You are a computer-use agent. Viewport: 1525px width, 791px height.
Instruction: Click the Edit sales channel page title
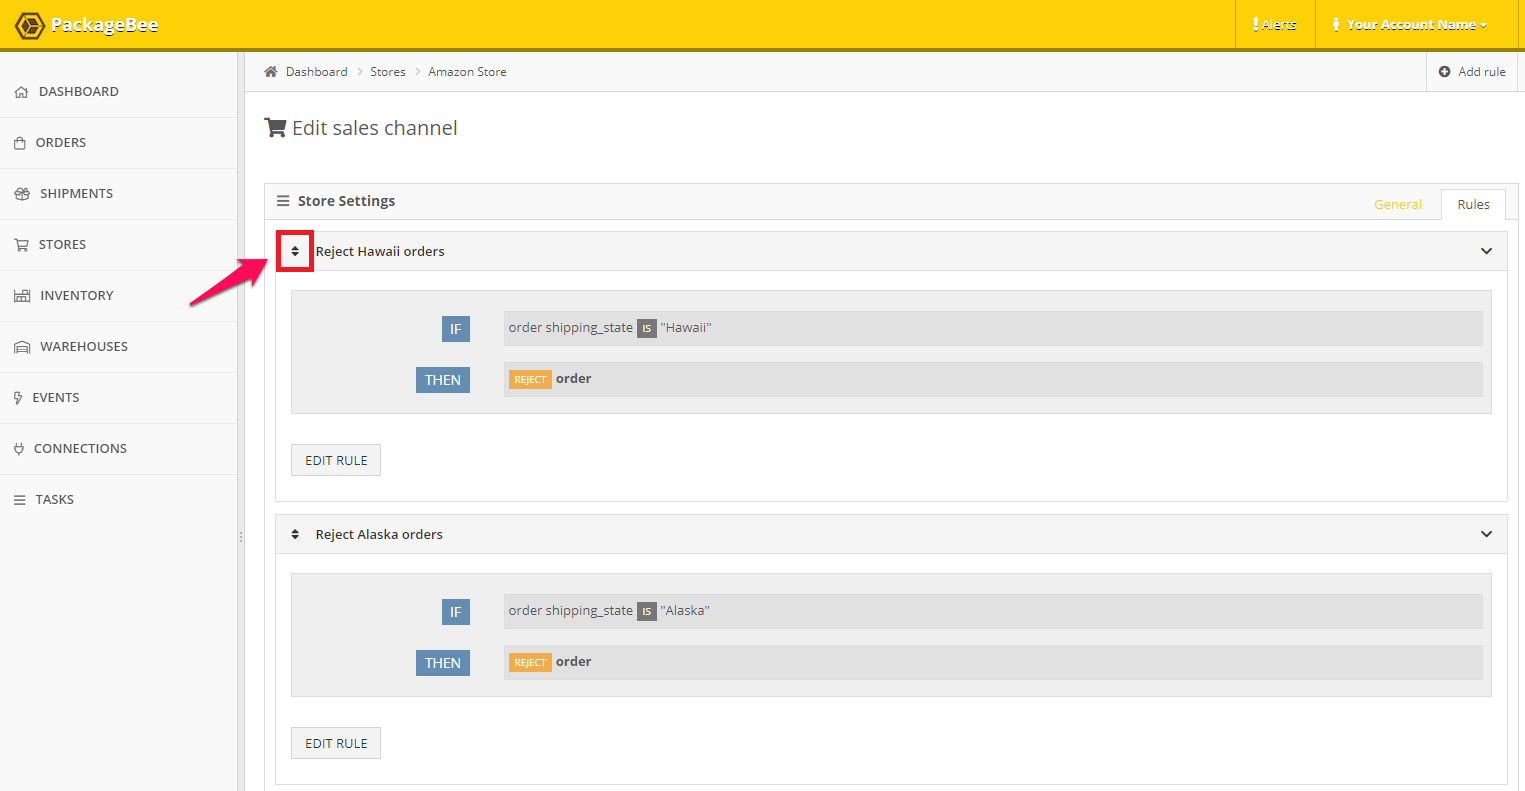[375, 128]
